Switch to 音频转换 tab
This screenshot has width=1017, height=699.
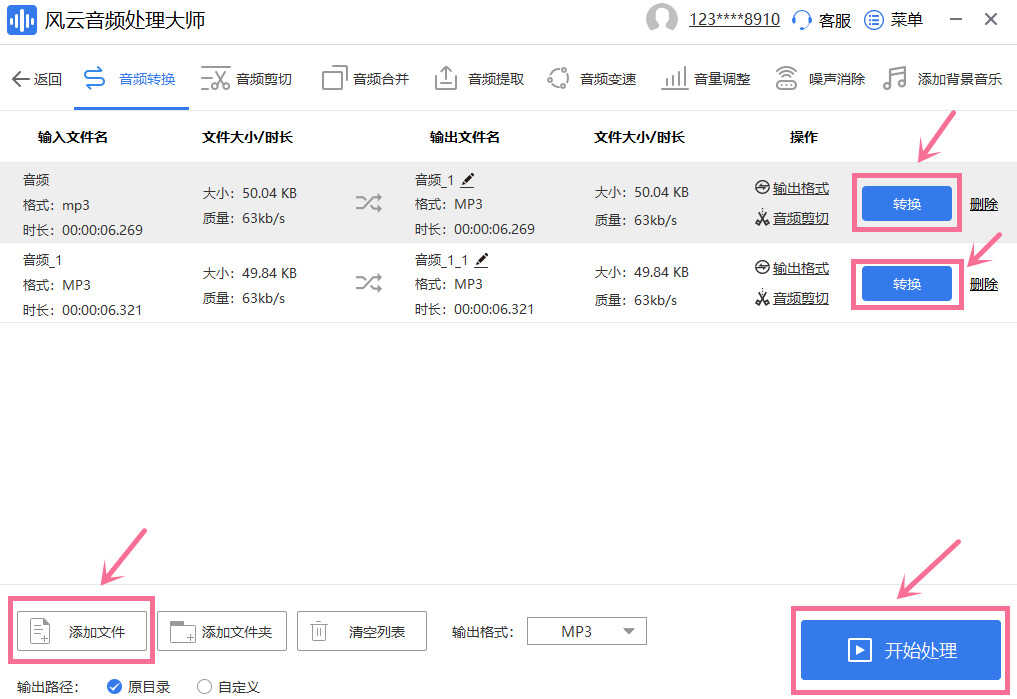coord(130,79)
